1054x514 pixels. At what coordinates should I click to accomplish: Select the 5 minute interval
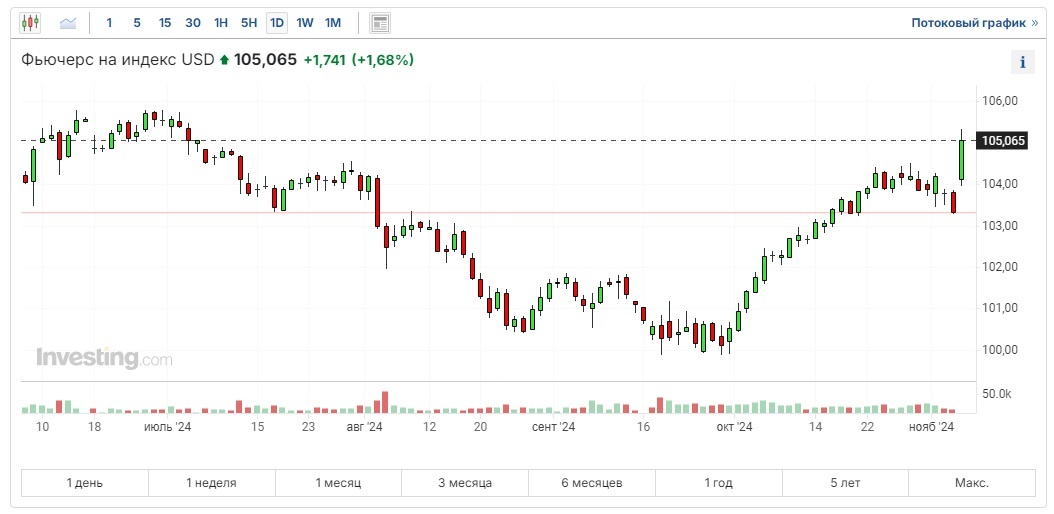click(137, 23)
